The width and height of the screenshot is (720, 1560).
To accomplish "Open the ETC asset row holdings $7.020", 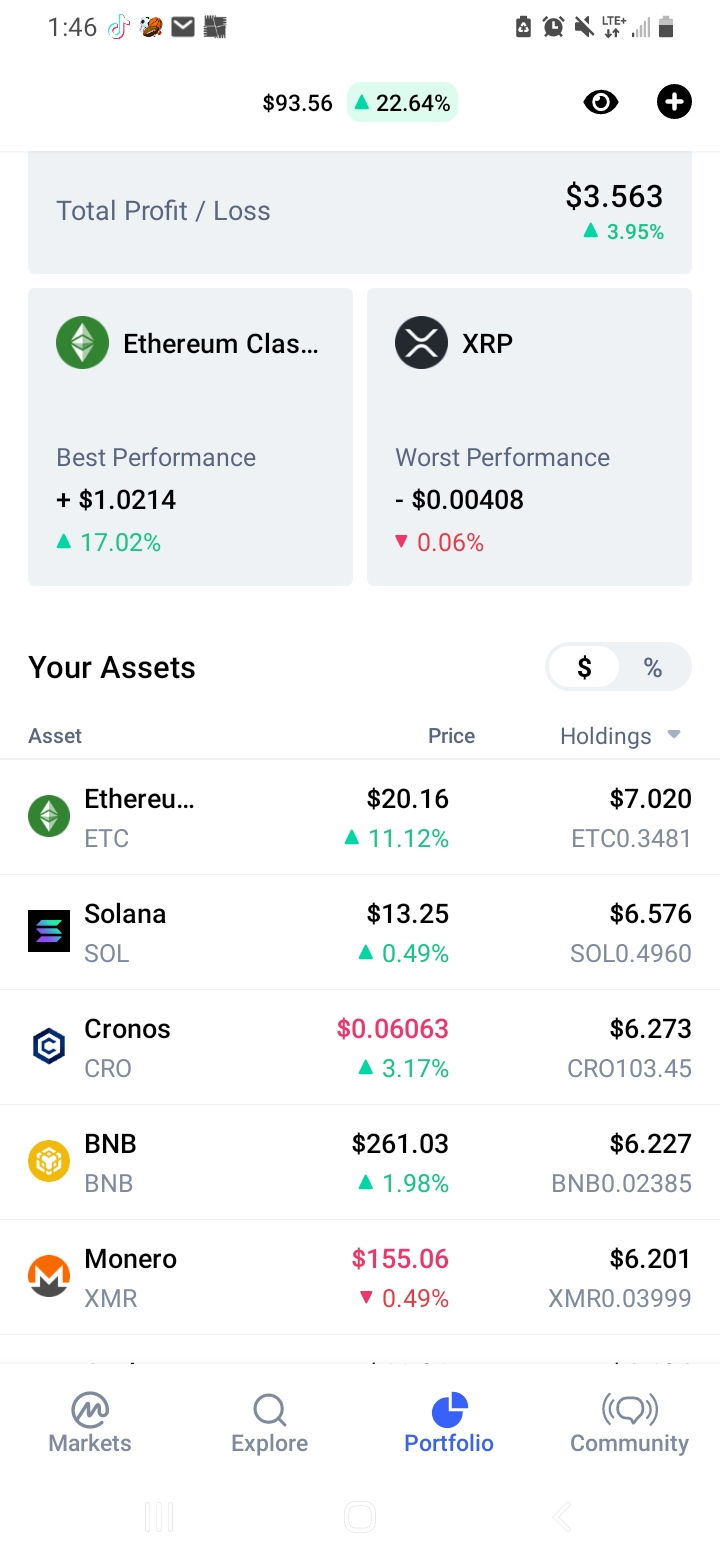I will 360,817.
